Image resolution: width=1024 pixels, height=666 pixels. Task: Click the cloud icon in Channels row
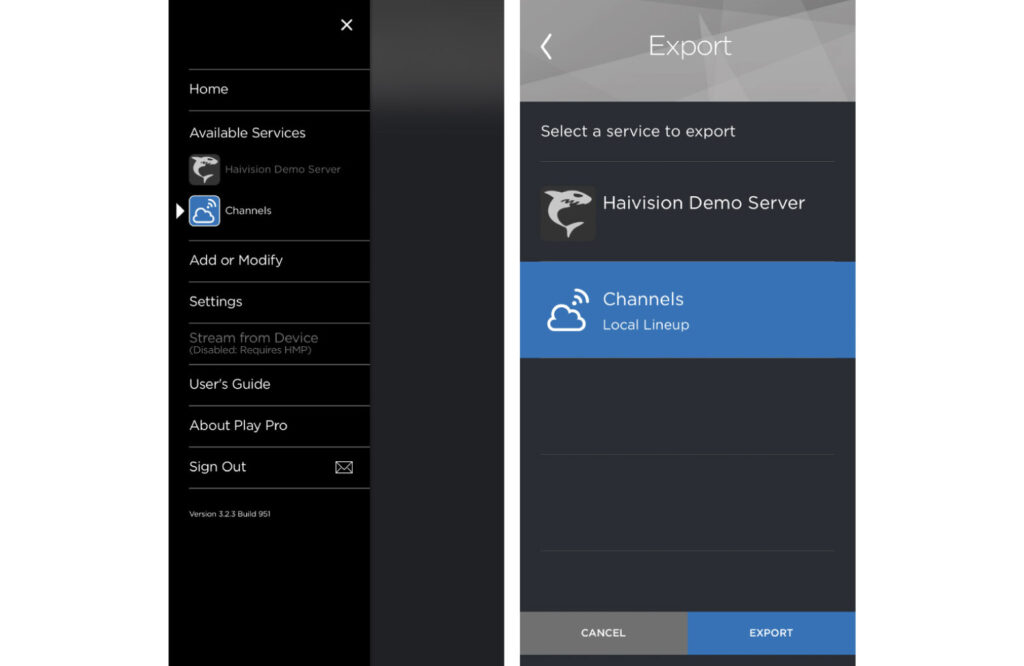click(568, 311)
